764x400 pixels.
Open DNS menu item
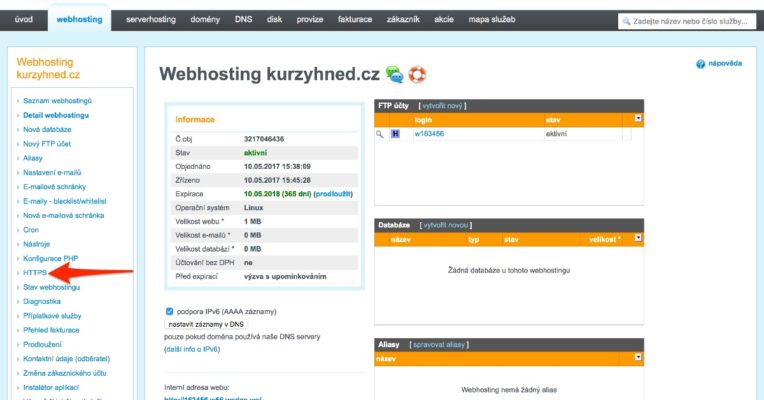tap(243, 19)
